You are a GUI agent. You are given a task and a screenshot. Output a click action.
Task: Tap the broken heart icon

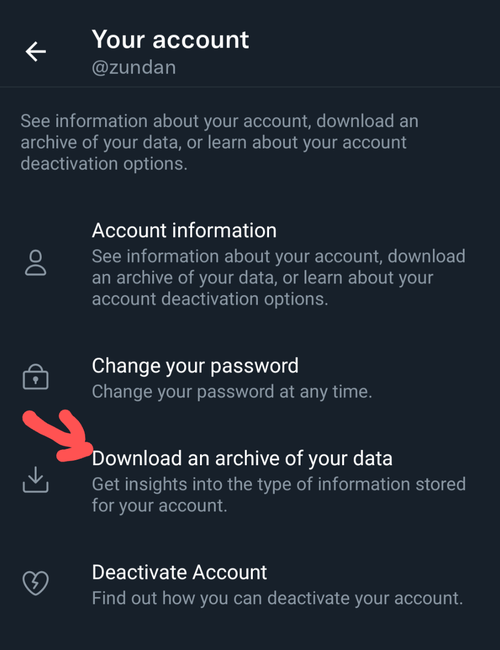click(36, 583)
